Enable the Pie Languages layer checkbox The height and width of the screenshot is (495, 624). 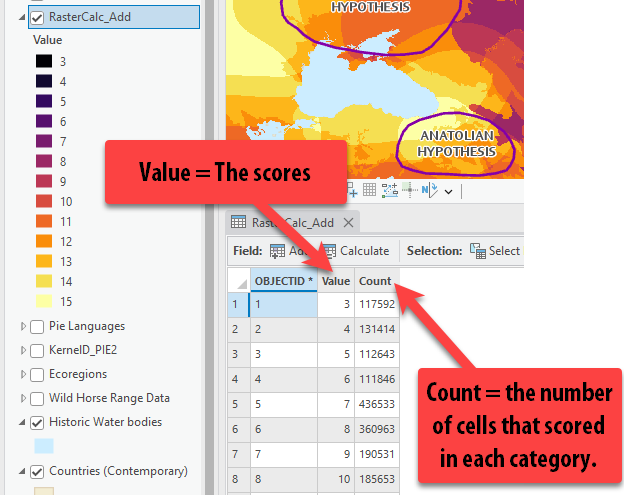pyautogui.click(x=37, y=326)
